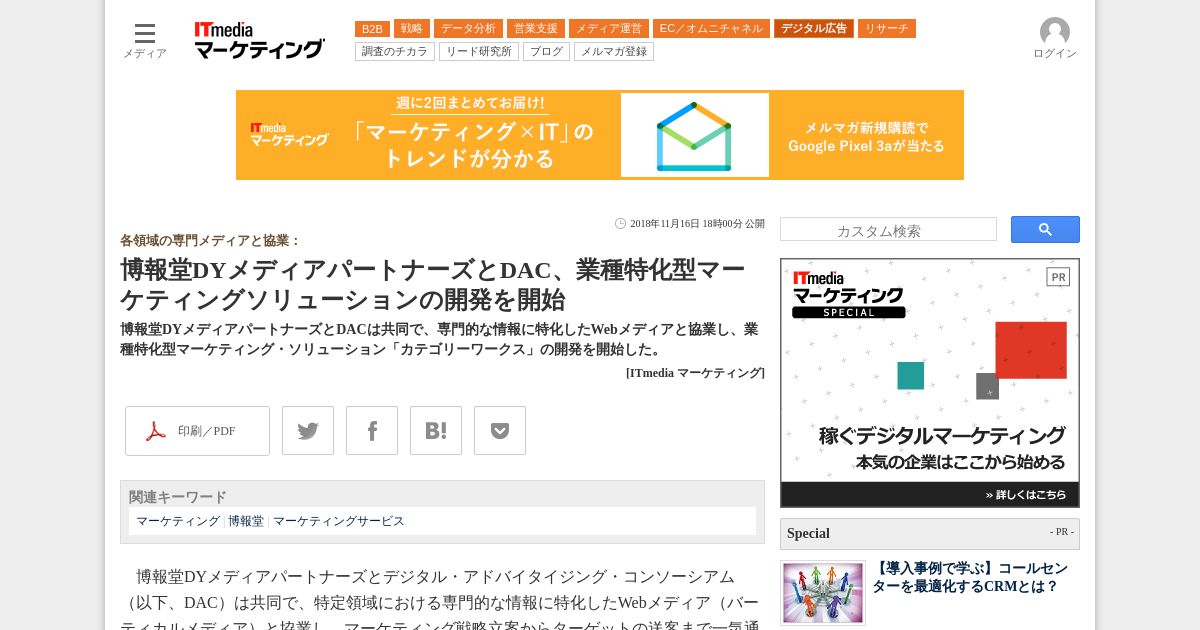Click 詳しくはこちら on the PR banner
This screenshot has width=1200, height=630.
coord(1025,495)
